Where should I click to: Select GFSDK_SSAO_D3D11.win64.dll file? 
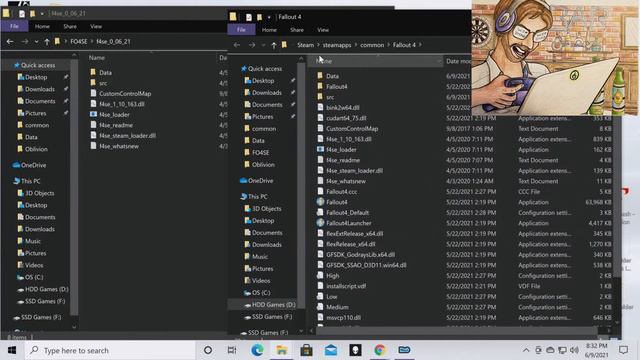click(366, 265)
